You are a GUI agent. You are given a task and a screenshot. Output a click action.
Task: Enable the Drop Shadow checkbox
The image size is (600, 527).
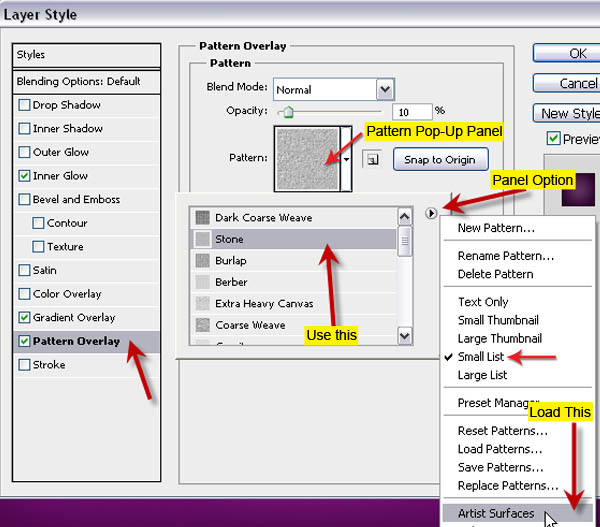pyautogui.click(x=24, y=105)
